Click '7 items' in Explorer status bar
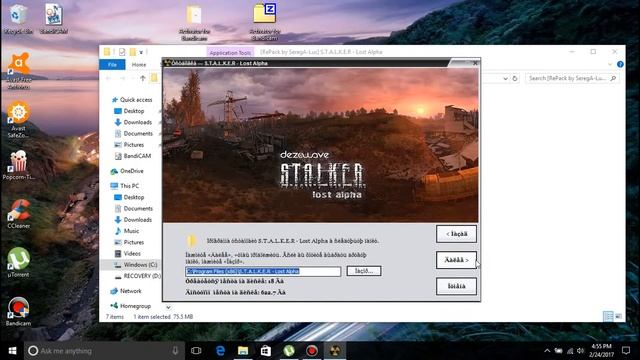The width and height of the screenshot is (640, 360). coord(115,317)
